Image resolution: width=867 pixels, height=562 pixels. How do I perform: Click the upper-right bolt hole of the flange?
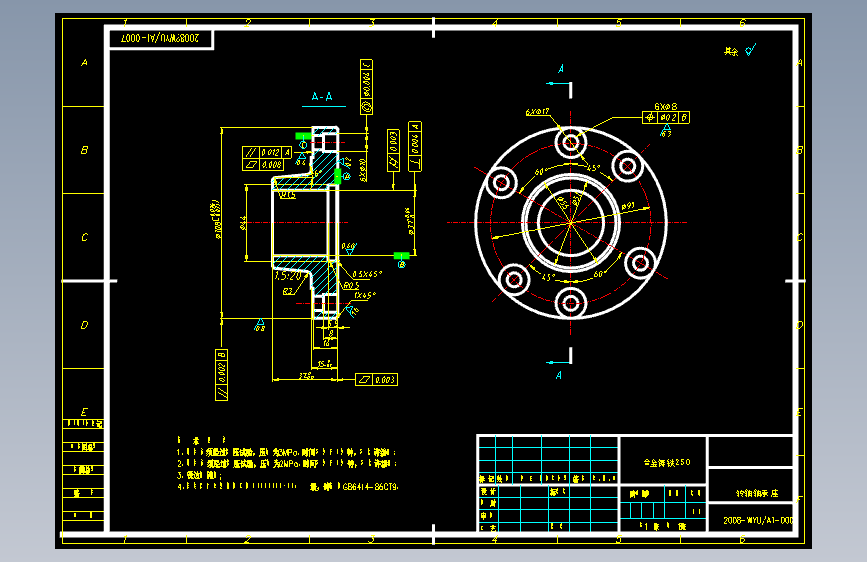pos(628,166)
